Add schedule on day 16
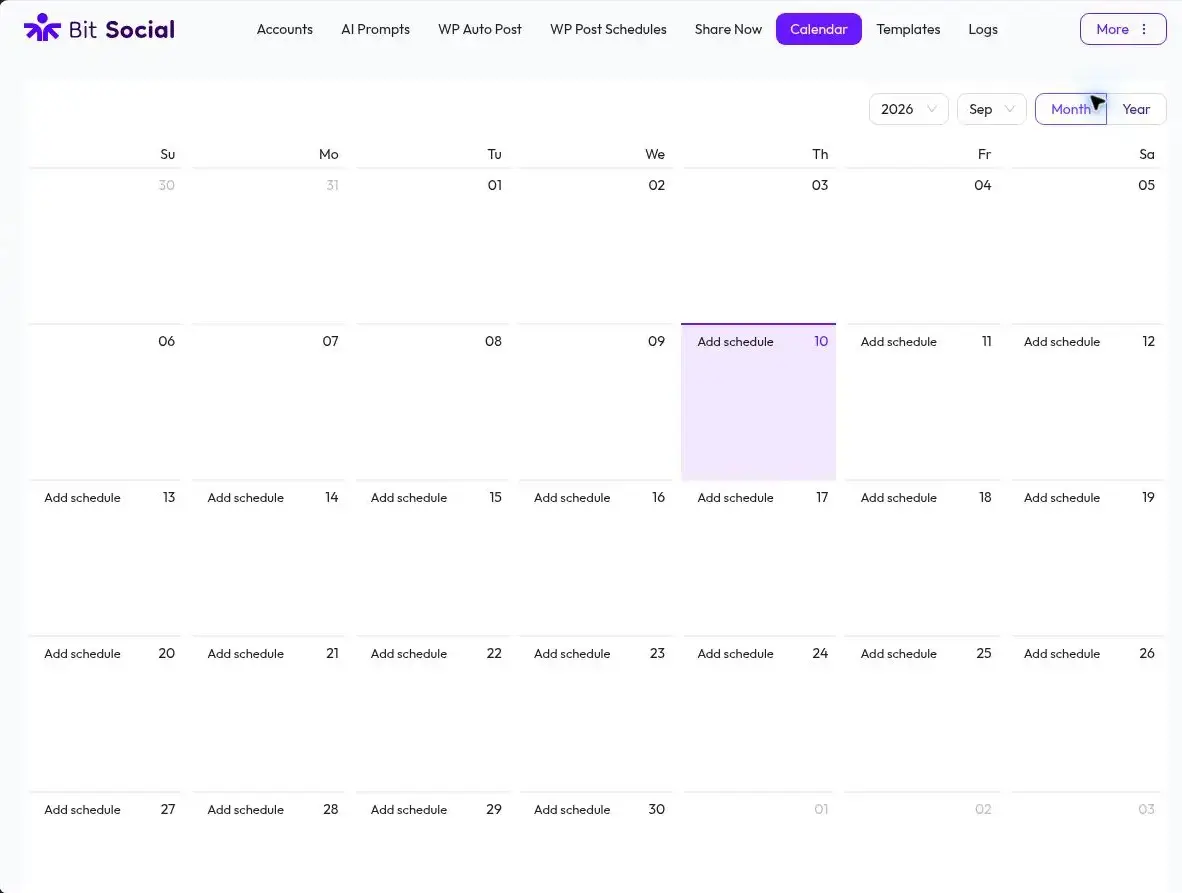The image size is (1182, 893). pyautogui.click(x=572, y=497)
